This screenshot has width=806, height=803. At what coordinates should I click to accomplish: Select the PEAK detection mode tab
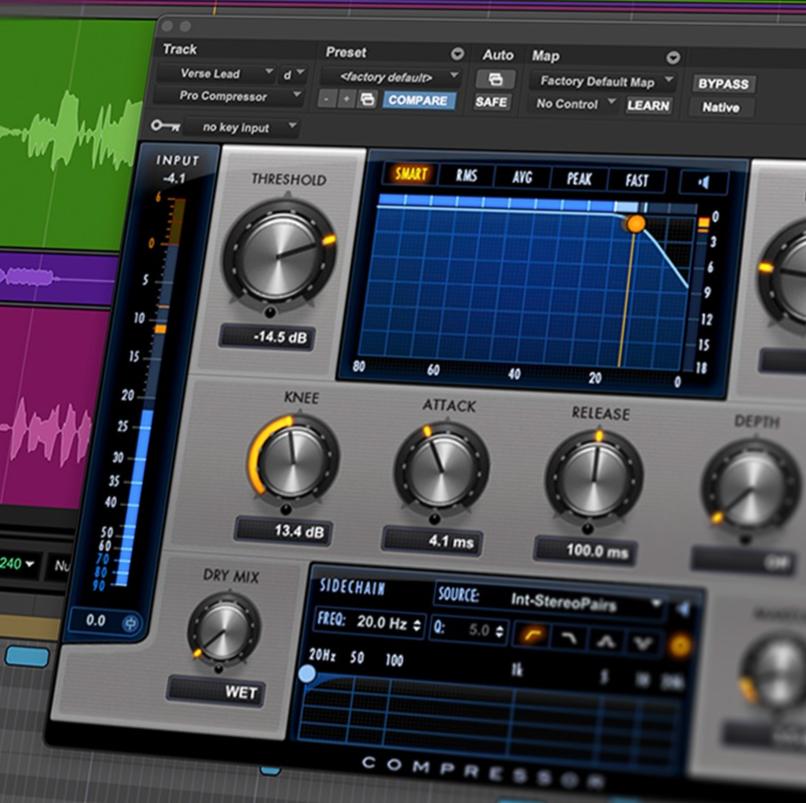pos(579,180)
